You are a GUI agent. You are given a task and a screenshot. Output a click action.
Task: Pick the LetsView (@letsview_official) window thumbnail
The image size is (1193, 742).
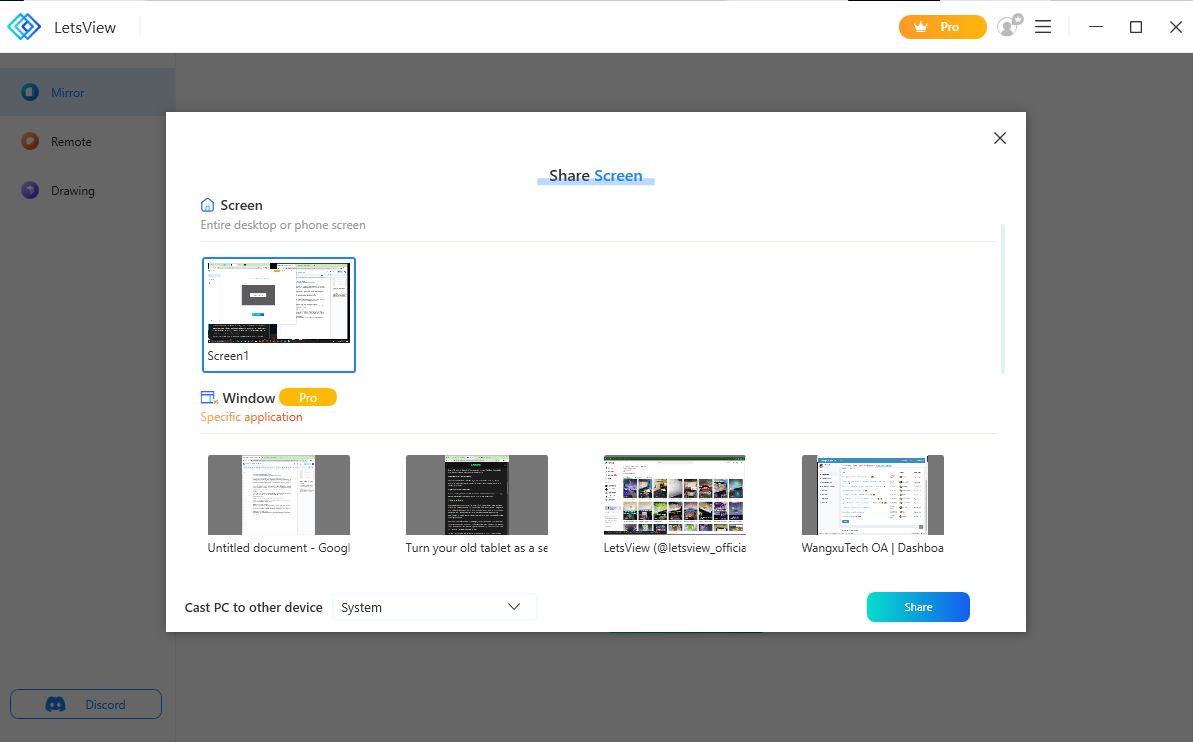click(x=675, y=495)
